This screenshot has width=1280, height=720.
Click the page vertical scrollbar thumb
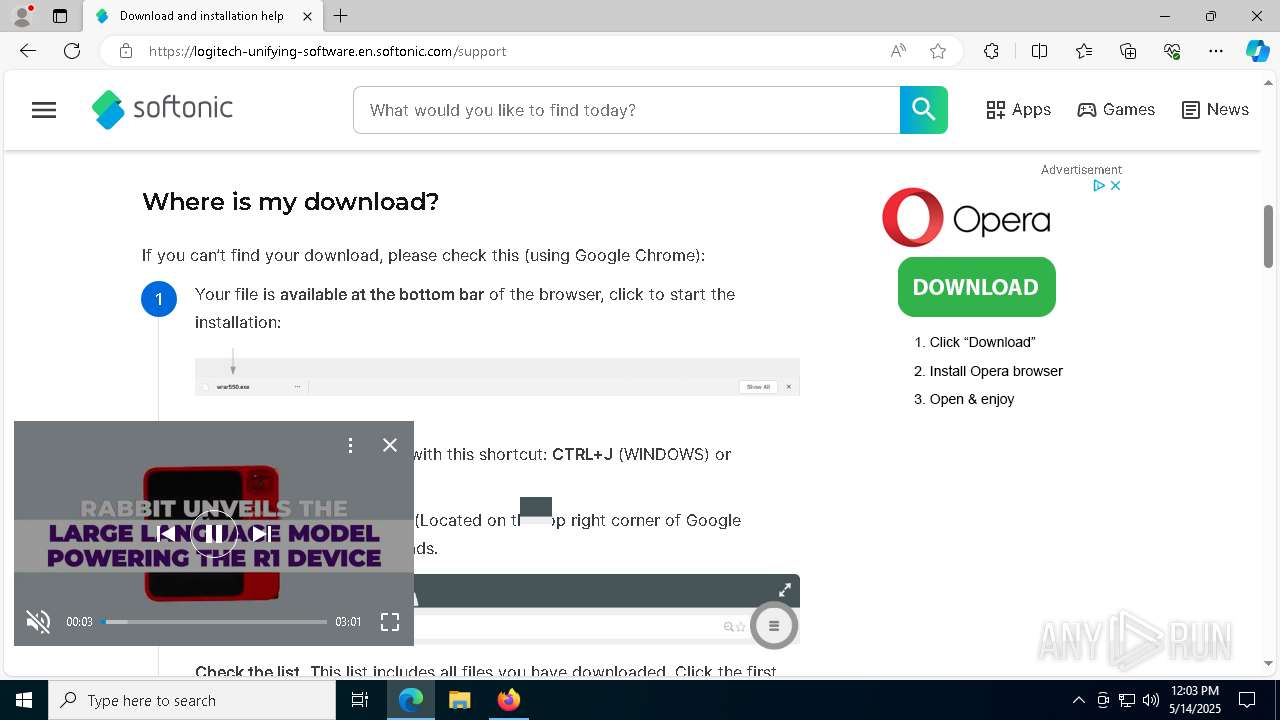tap(1268, 236)
